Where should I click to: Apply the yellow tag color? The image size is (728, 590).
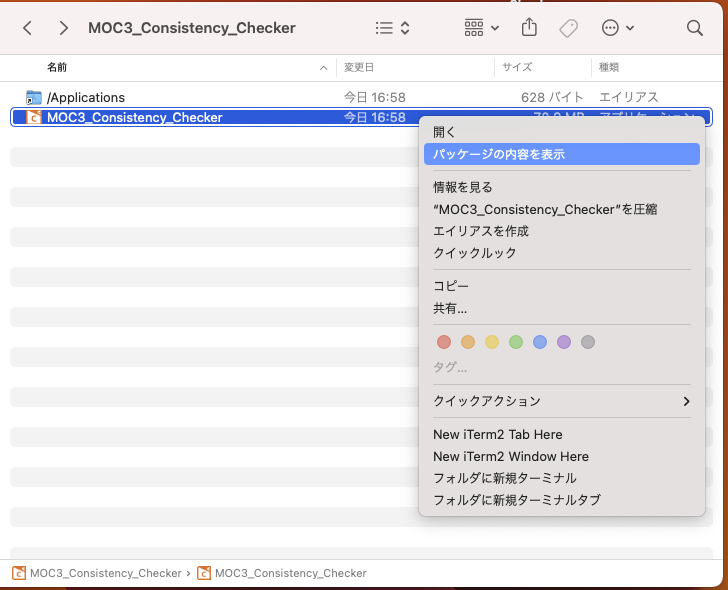click(492, 342)
